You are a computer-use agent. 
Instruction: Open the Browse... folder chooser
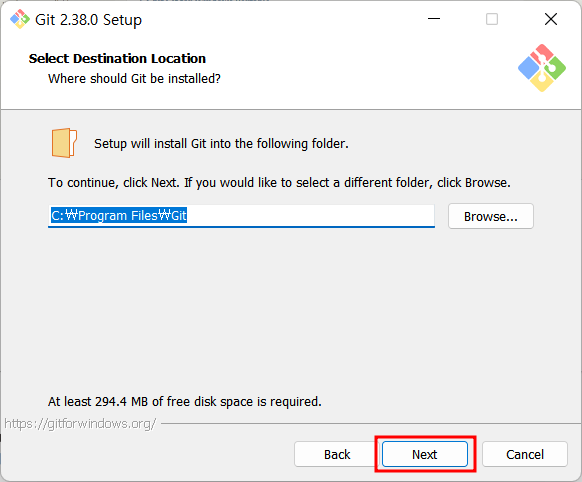click(x=491, y=216)
